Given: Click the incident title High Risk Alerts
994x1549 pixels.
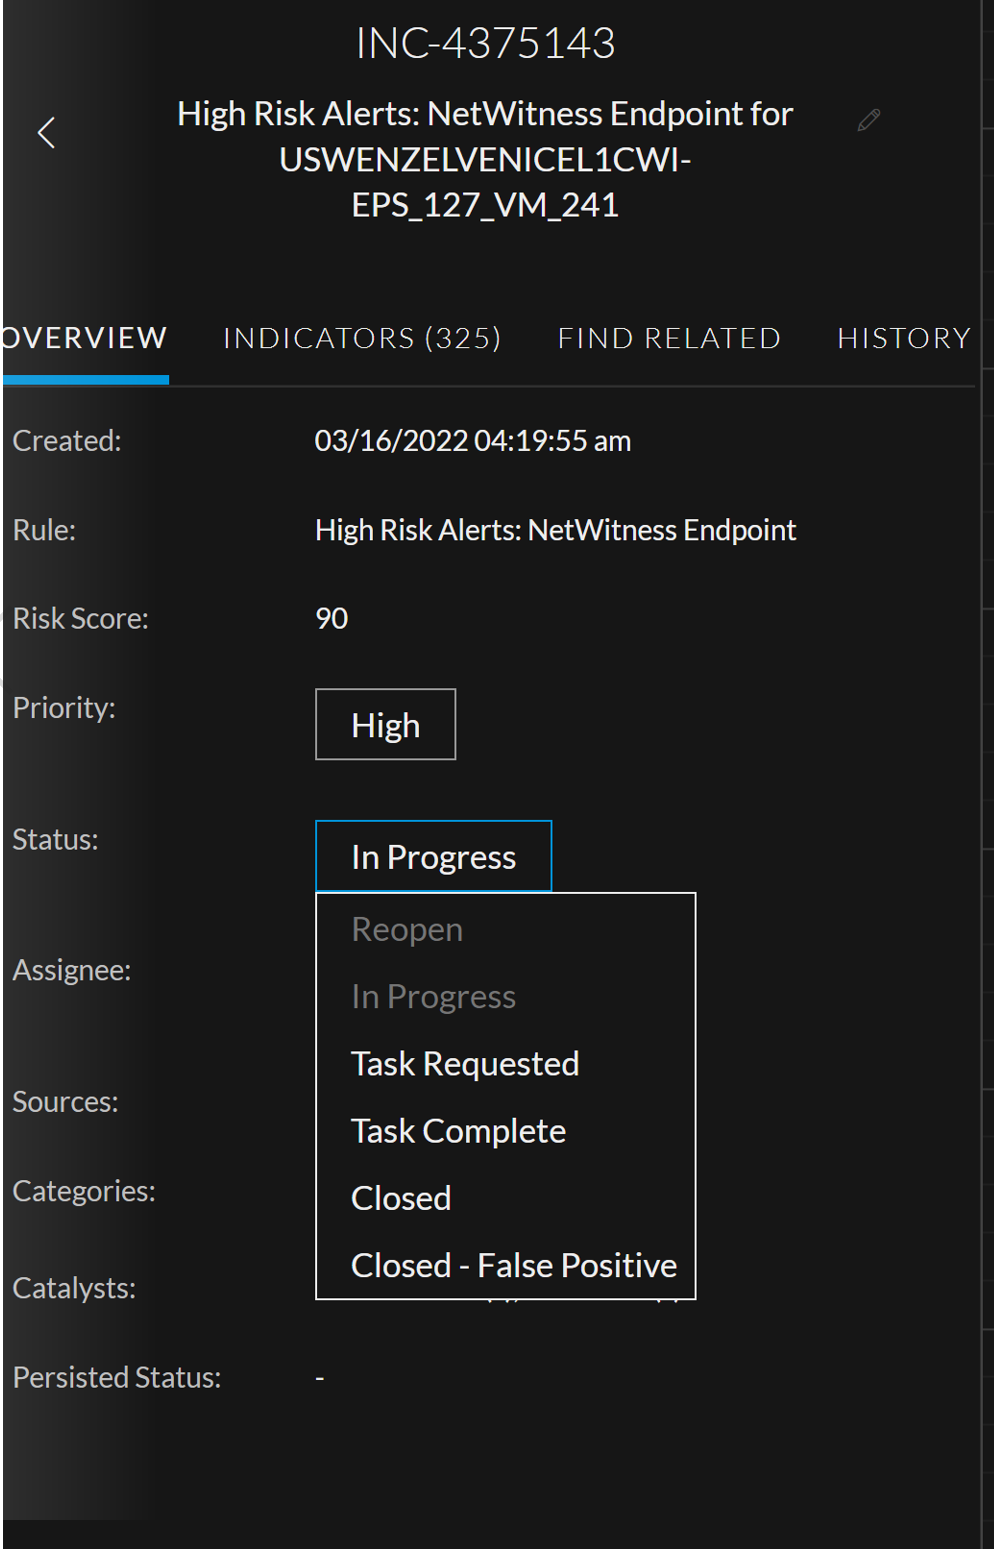Looking at the screenshot, I should (485, 158).
